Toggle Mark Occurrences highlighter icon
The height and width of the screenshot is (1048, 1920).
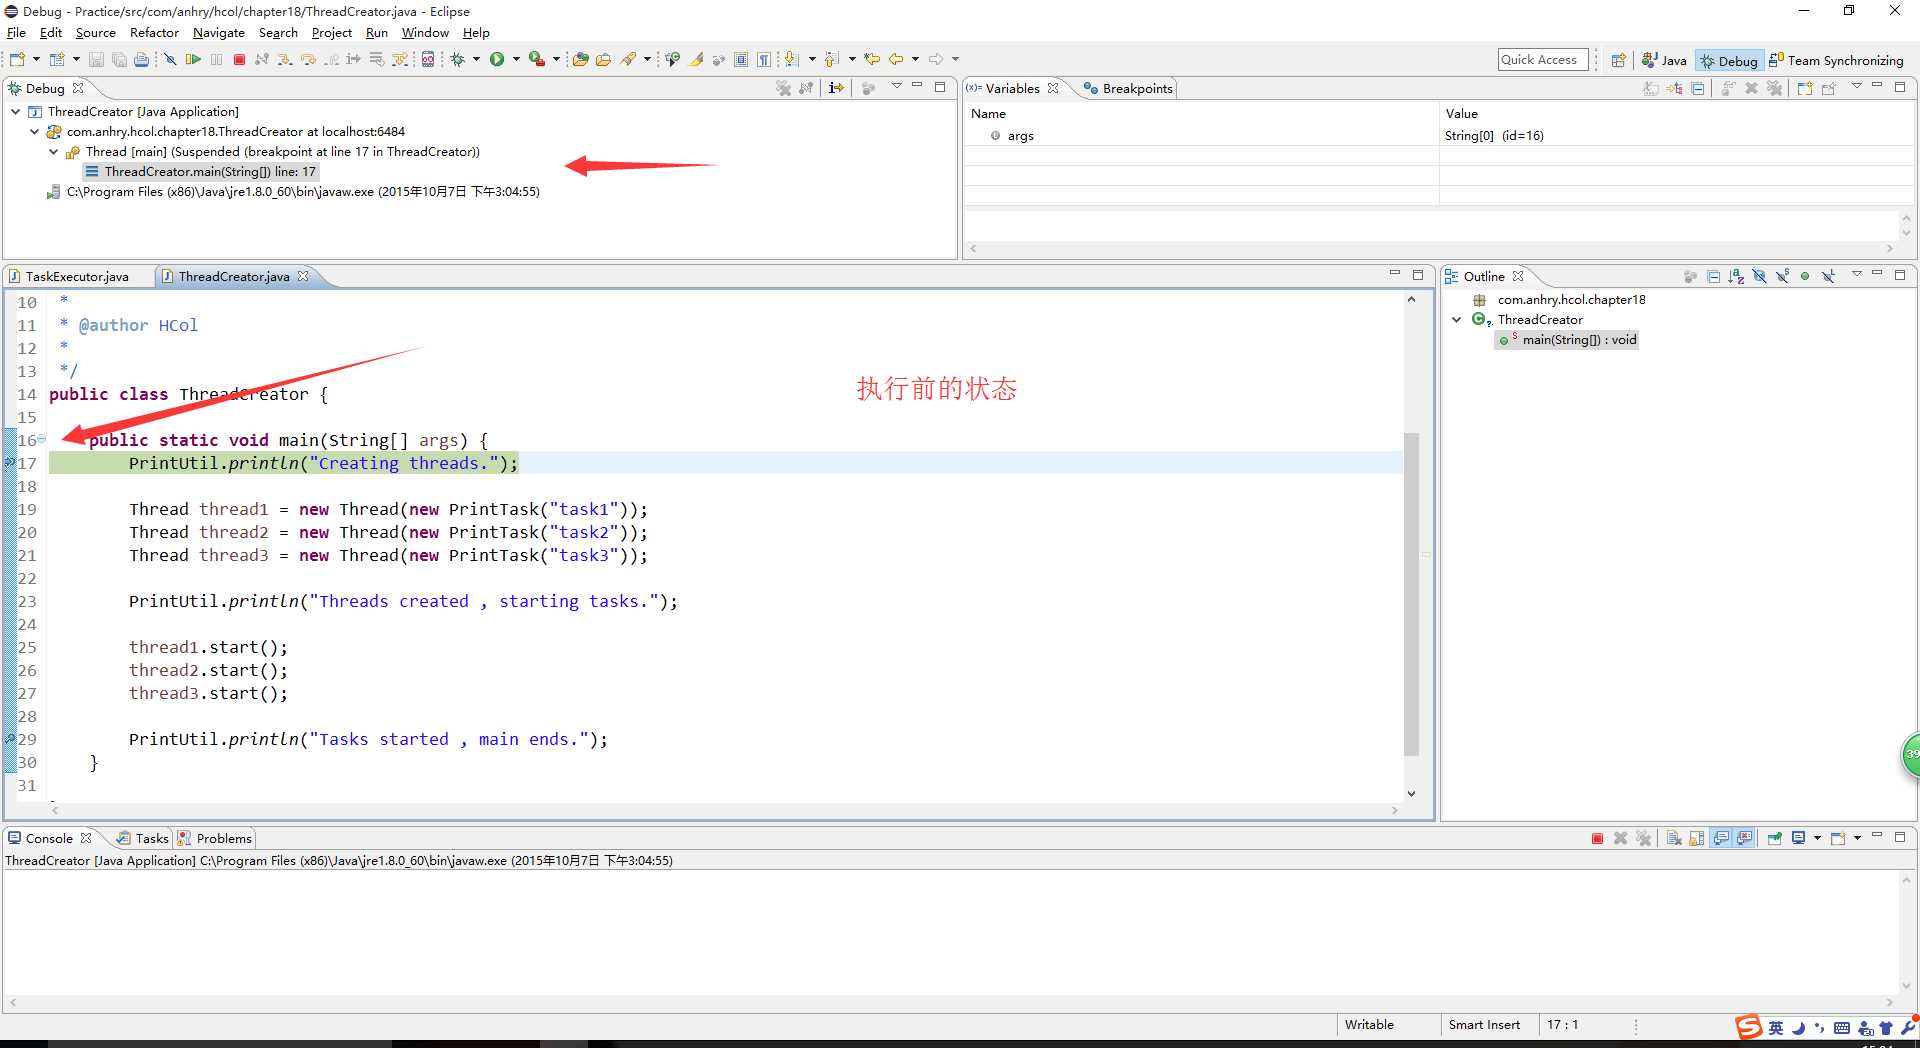pos(696,59)
